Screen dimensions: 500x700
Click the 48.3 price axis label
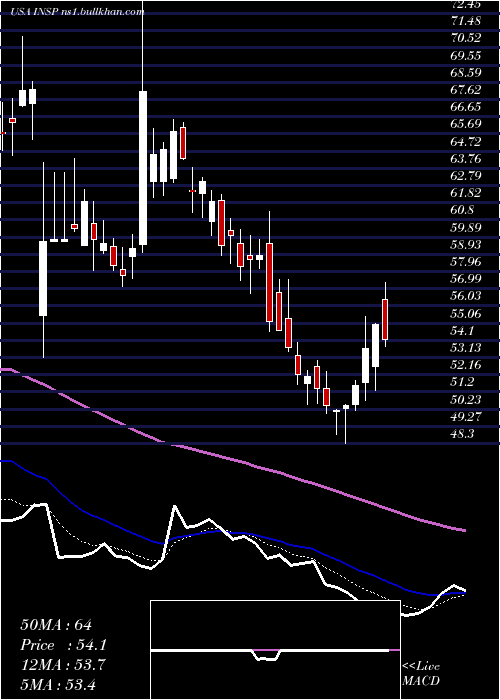point(462,434)
